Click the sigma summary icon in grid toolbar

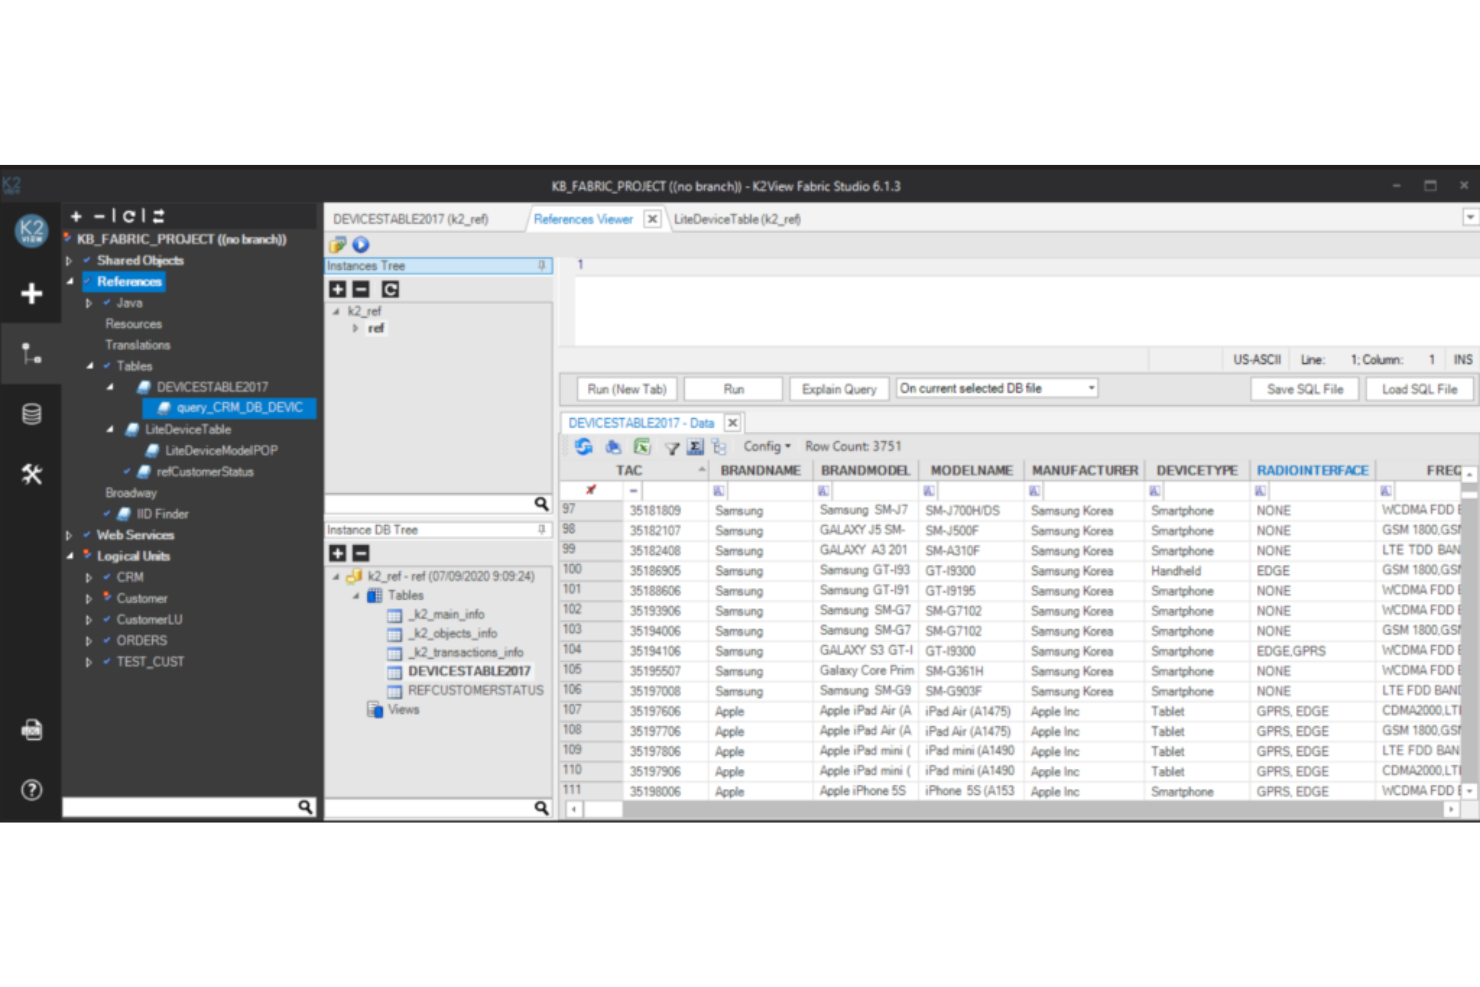pos(695,447)
